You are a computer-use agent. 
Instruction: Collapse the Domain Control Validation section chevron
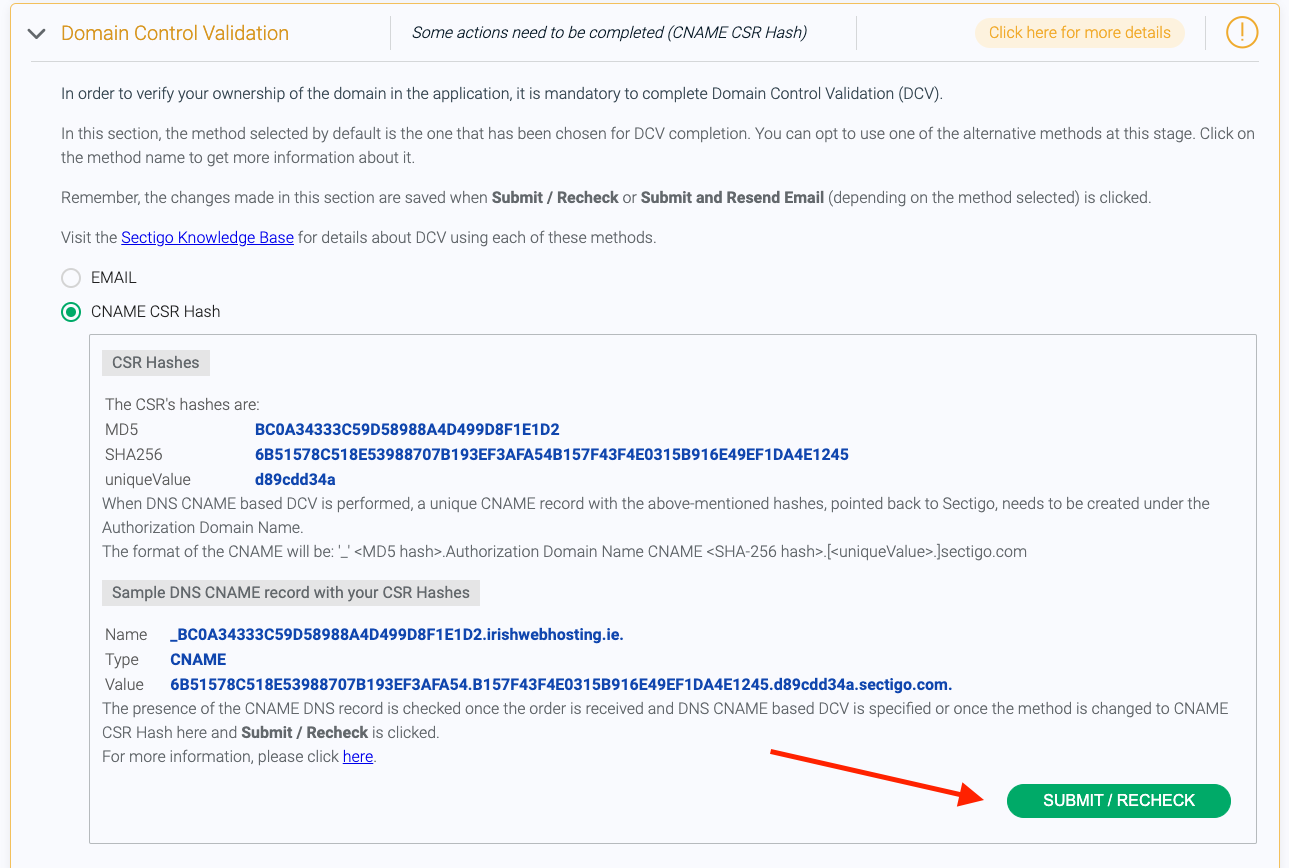37,33
